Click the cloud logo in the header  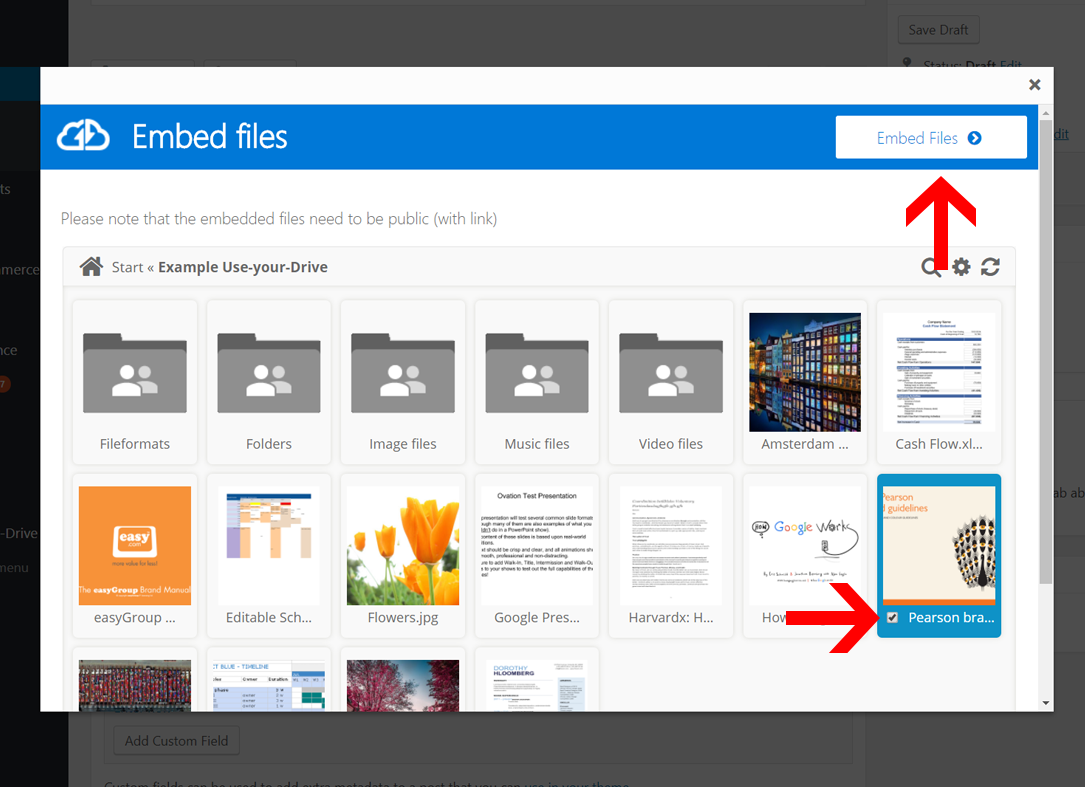(83, 136)
